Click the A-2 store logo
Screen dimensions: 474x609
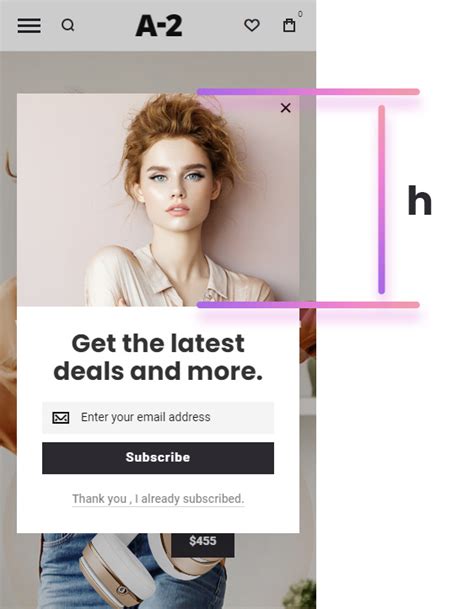[x=159, y=26]
